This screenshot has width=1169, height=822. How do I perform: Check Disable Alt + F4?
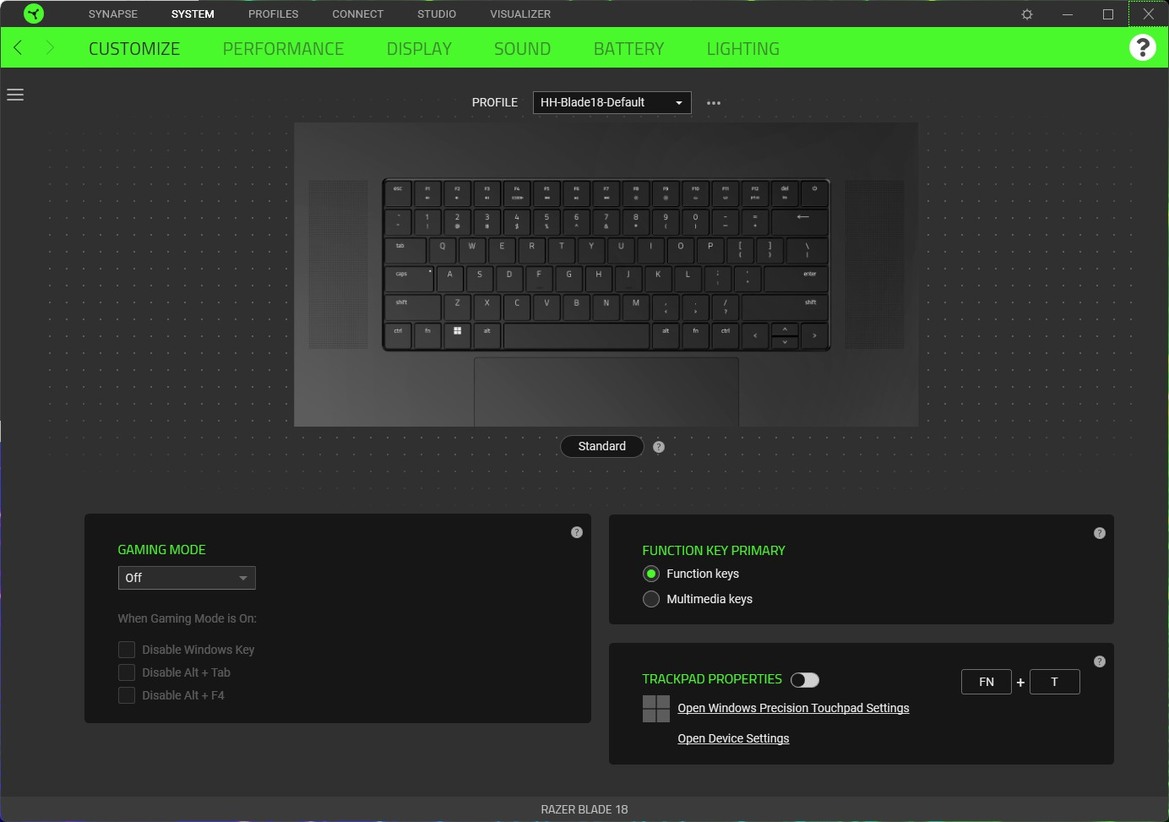(127, 695)
